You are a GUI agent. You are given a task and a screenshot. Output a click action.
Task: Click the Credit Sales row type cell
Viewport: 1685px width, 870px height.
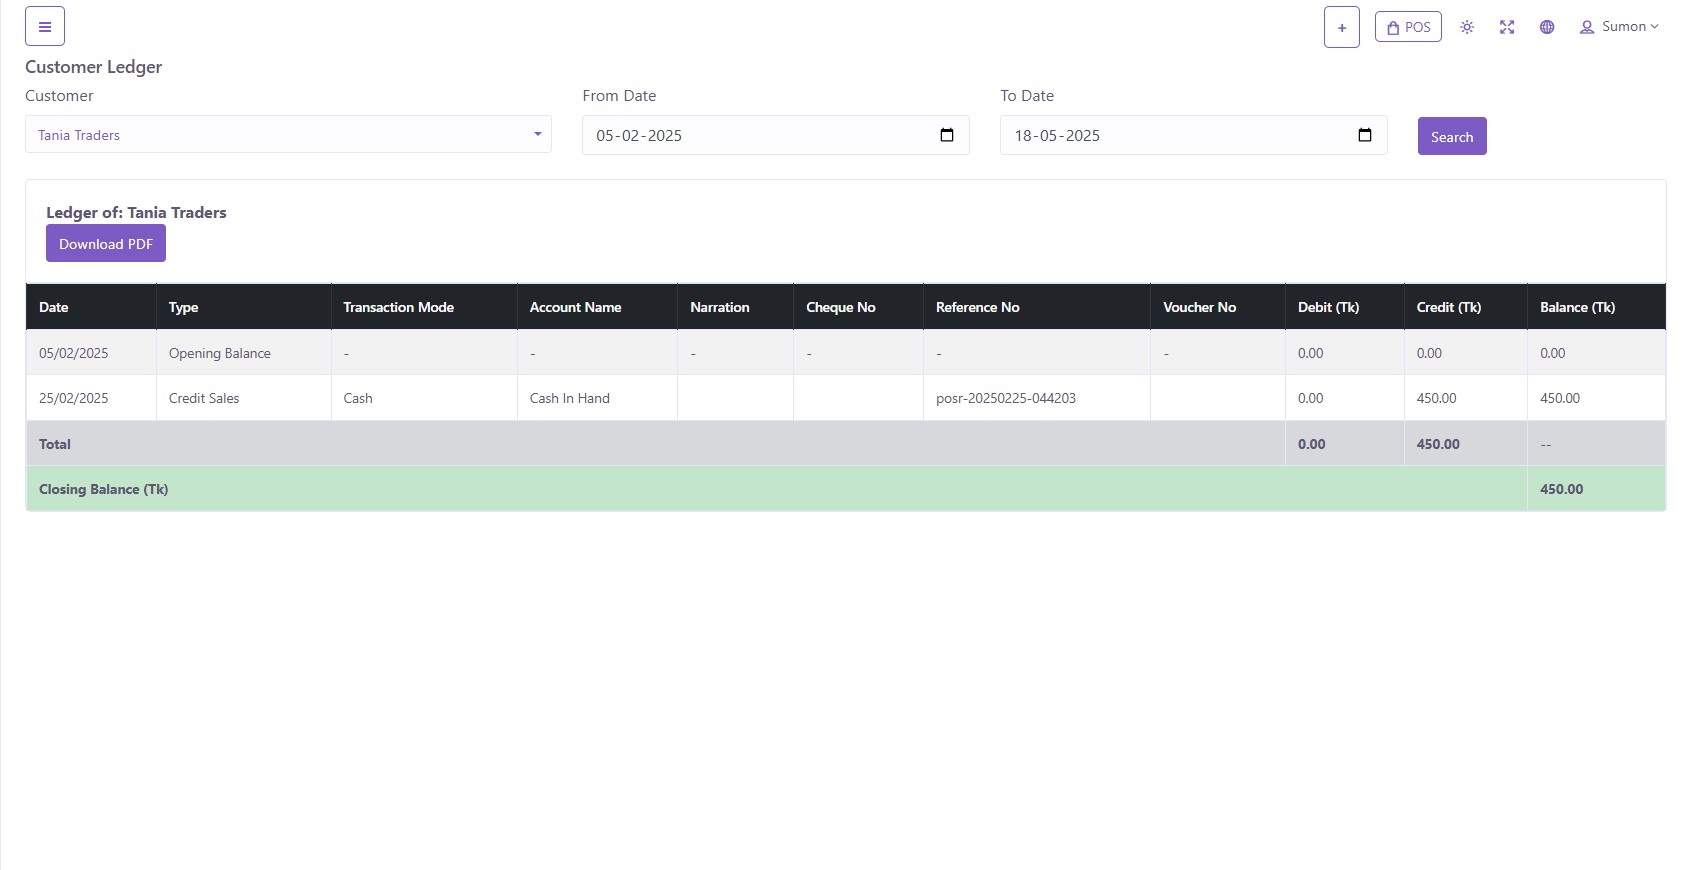tap(204, 398)
